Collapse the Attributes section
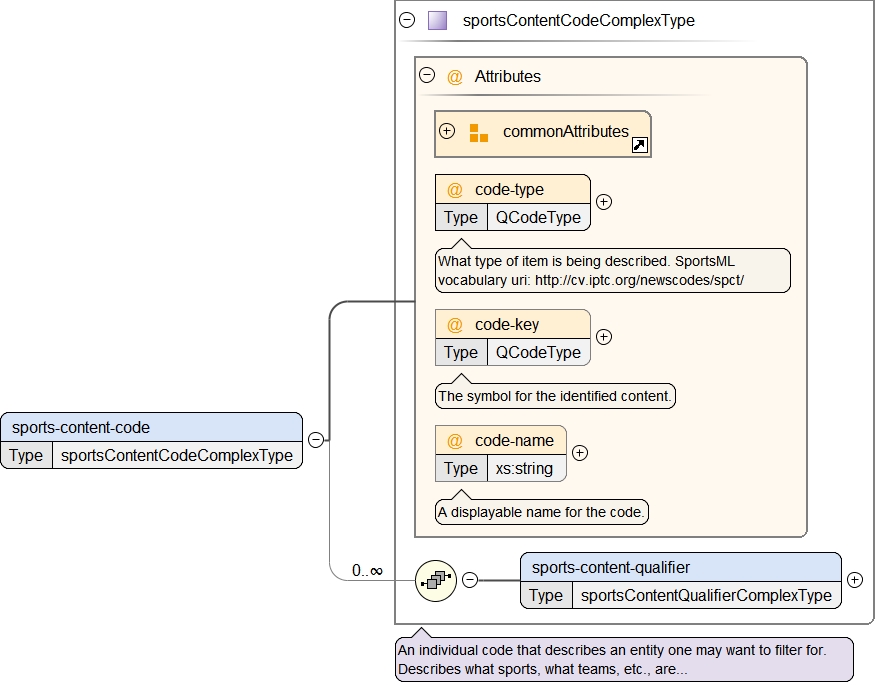The width and height of the screenshot is (876, 685). click(x=427, y=75)
